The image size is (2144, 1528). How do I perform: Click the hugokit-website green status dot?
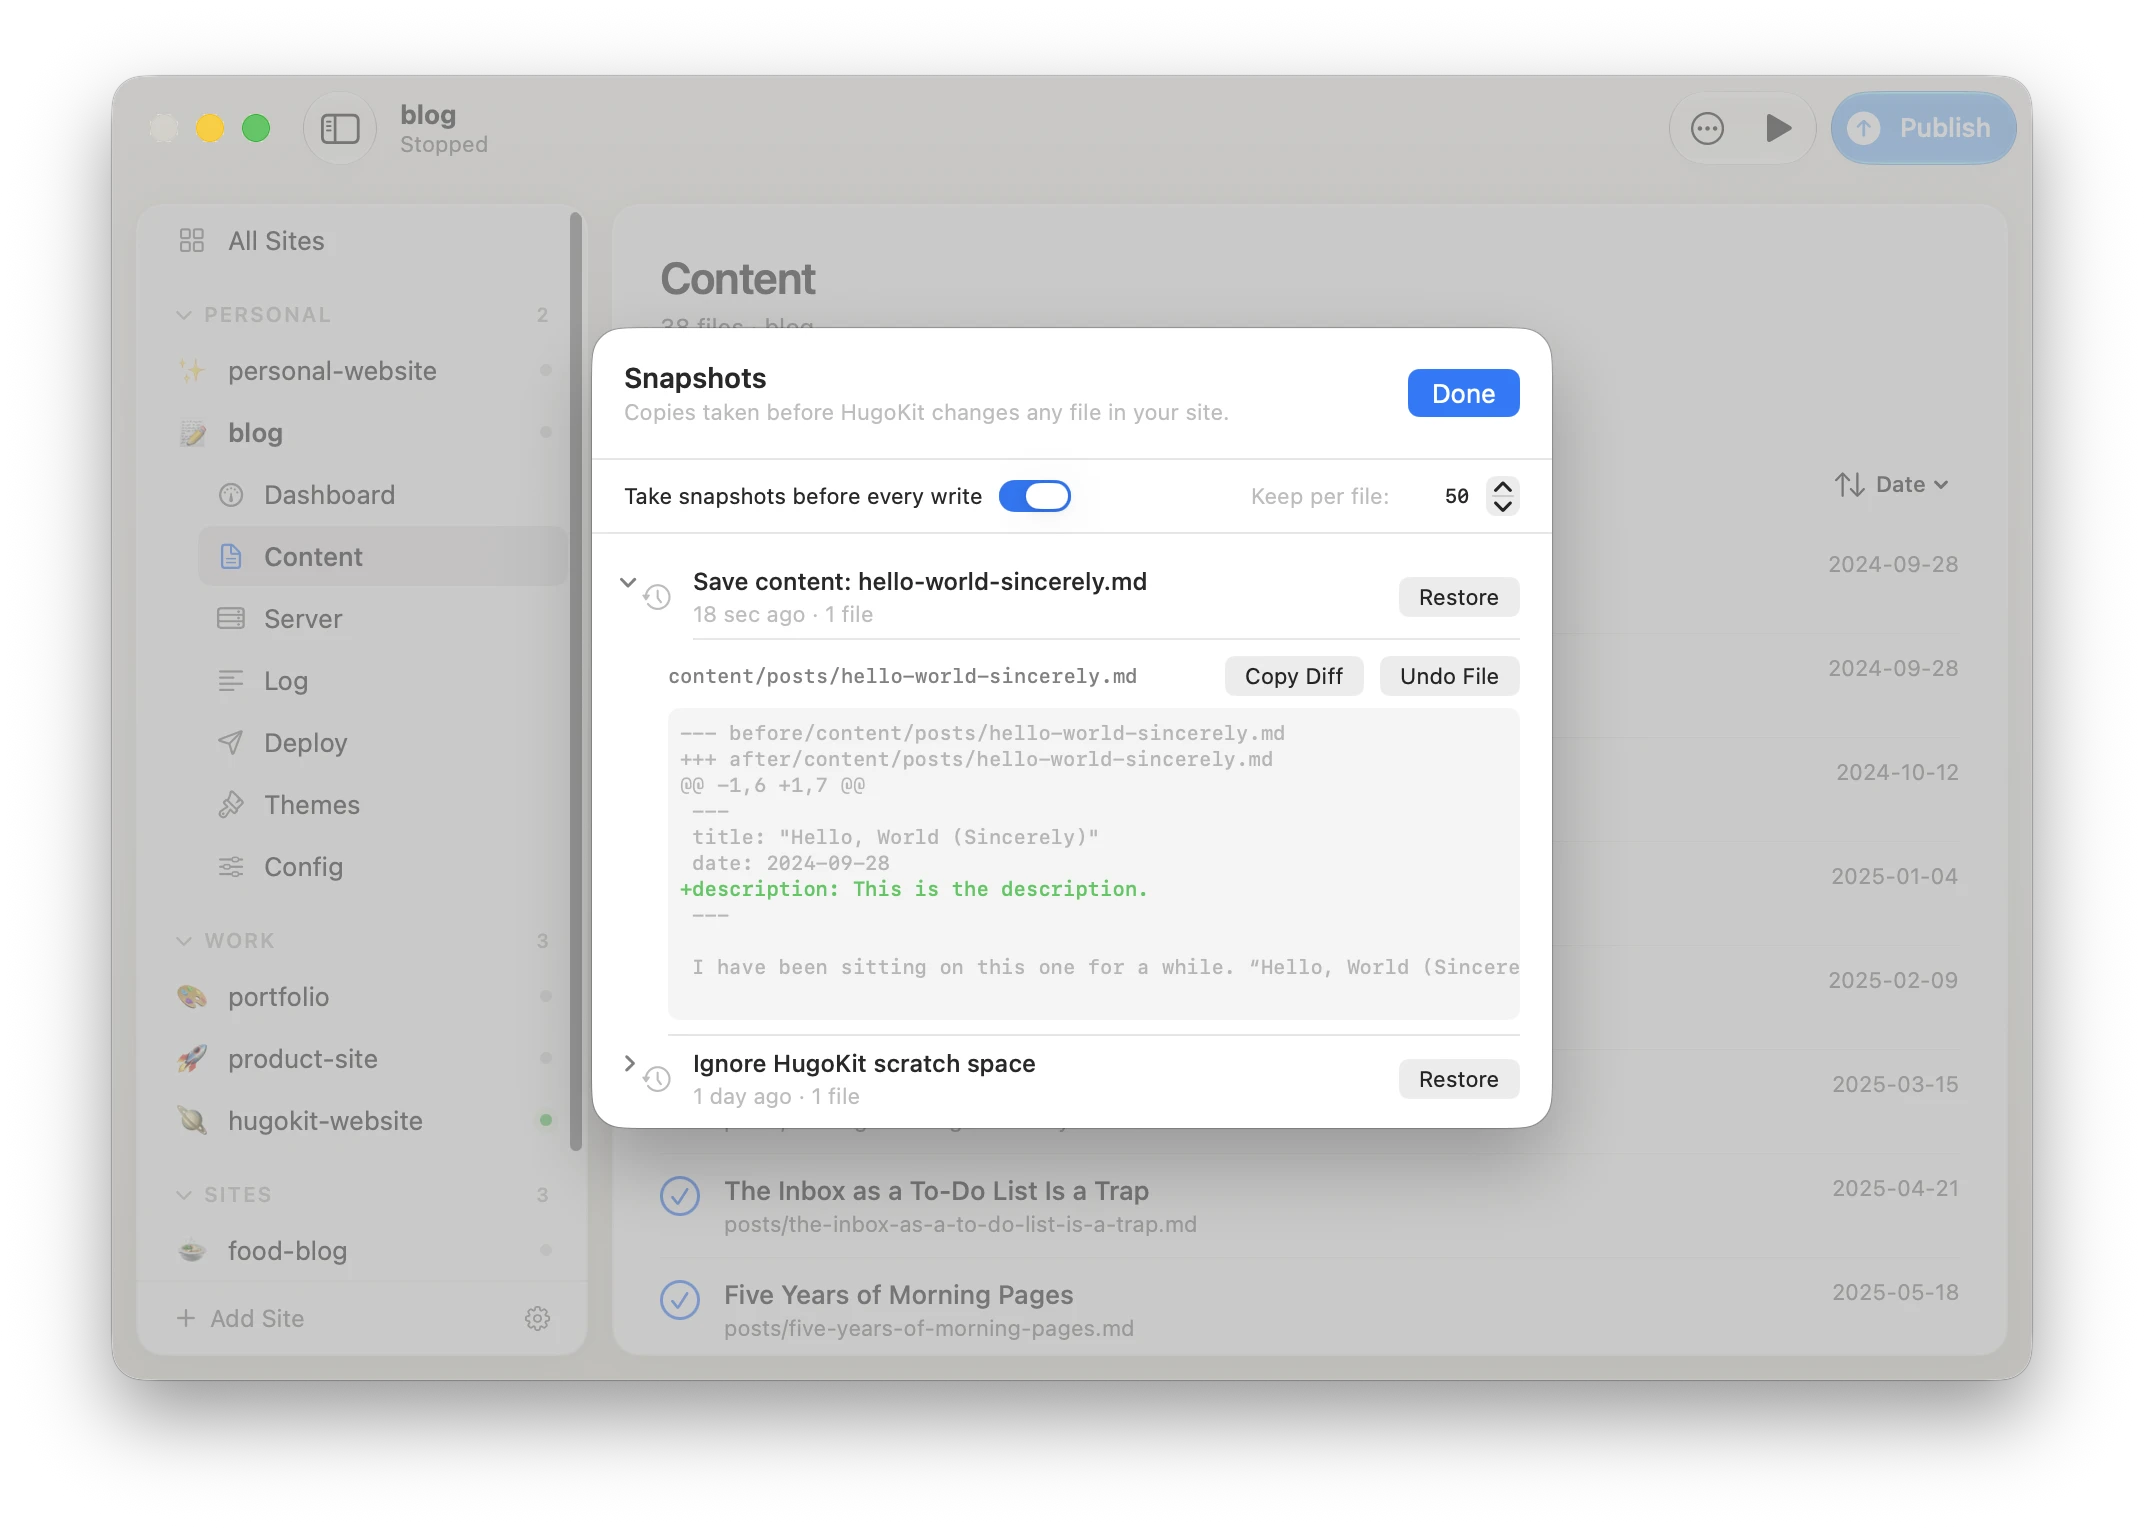[x=545, y=1121]
